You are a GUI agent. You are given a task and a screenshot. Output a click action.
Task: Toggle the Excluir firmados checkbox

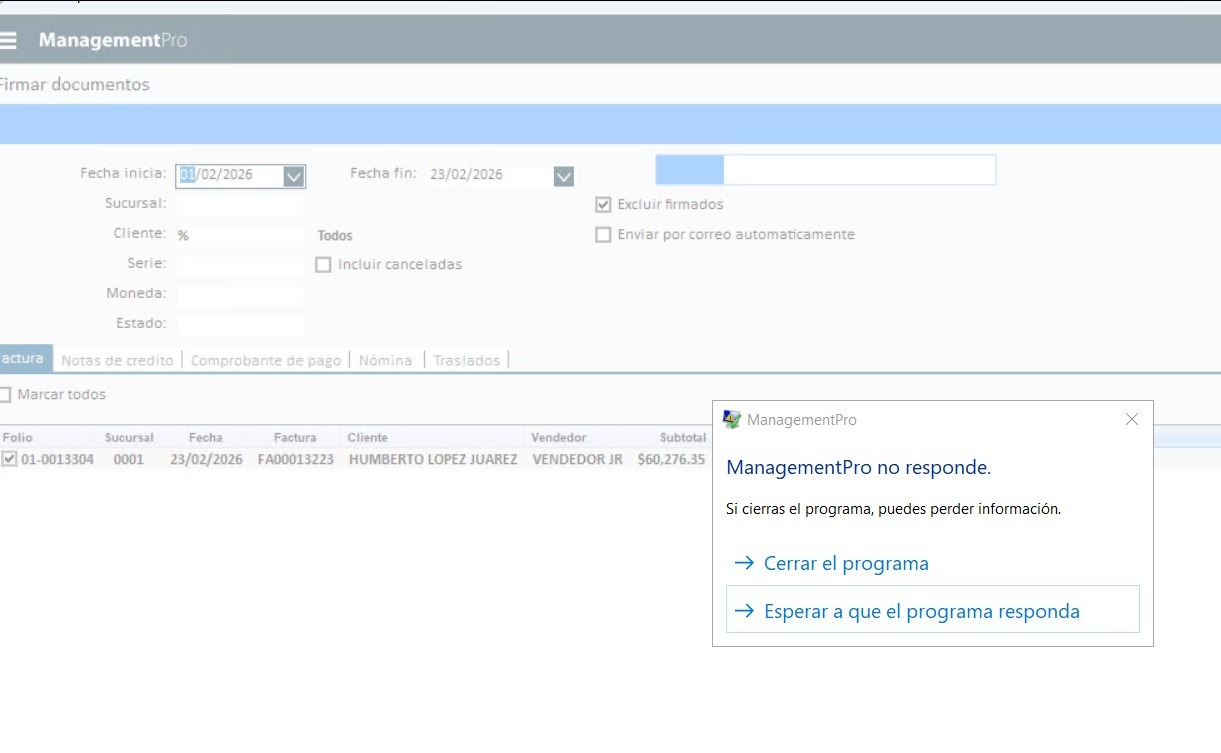603,205
